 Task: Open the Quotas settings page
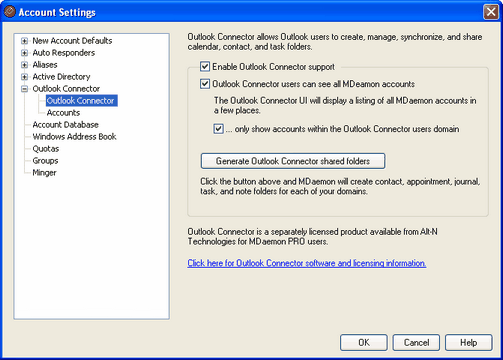pos(46,149)
